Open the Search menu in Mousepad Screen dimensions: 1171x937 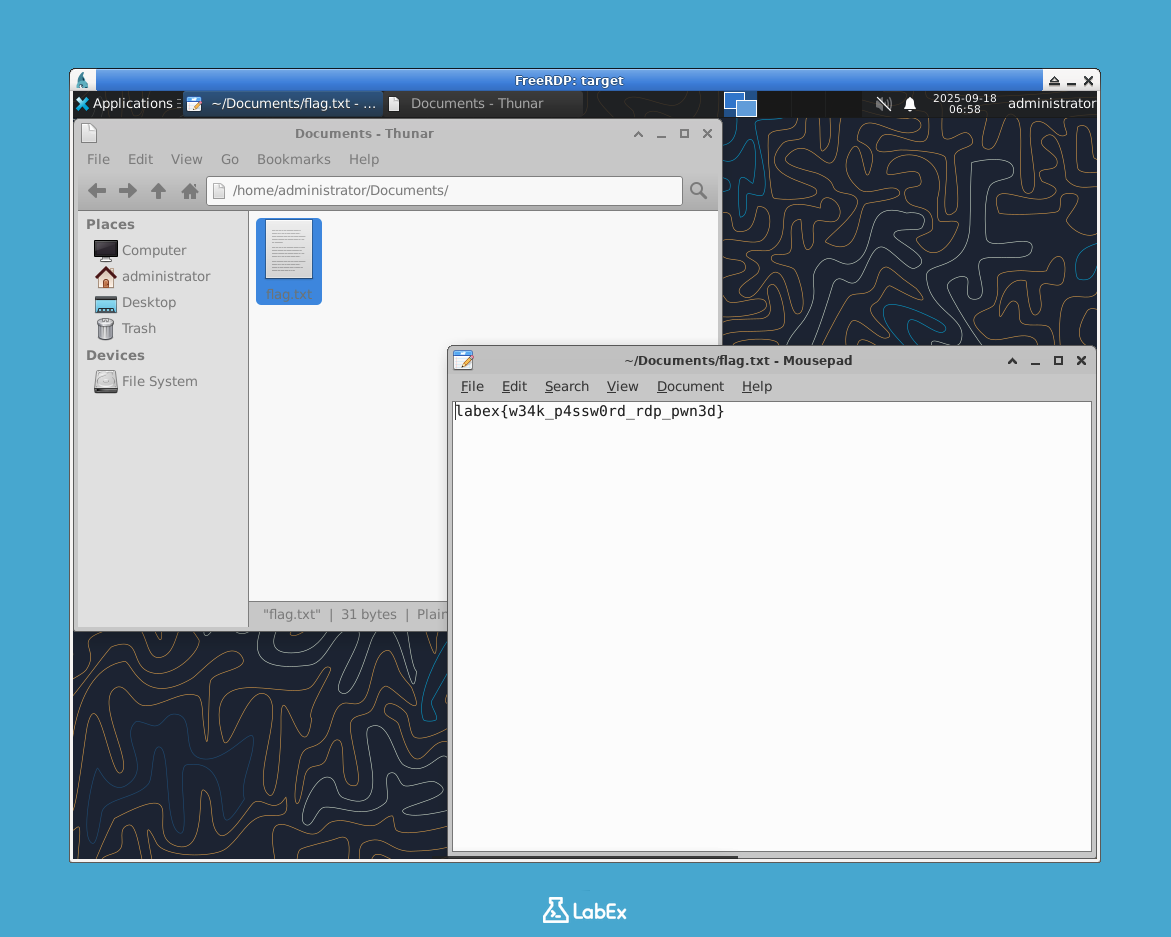(566, 386)
